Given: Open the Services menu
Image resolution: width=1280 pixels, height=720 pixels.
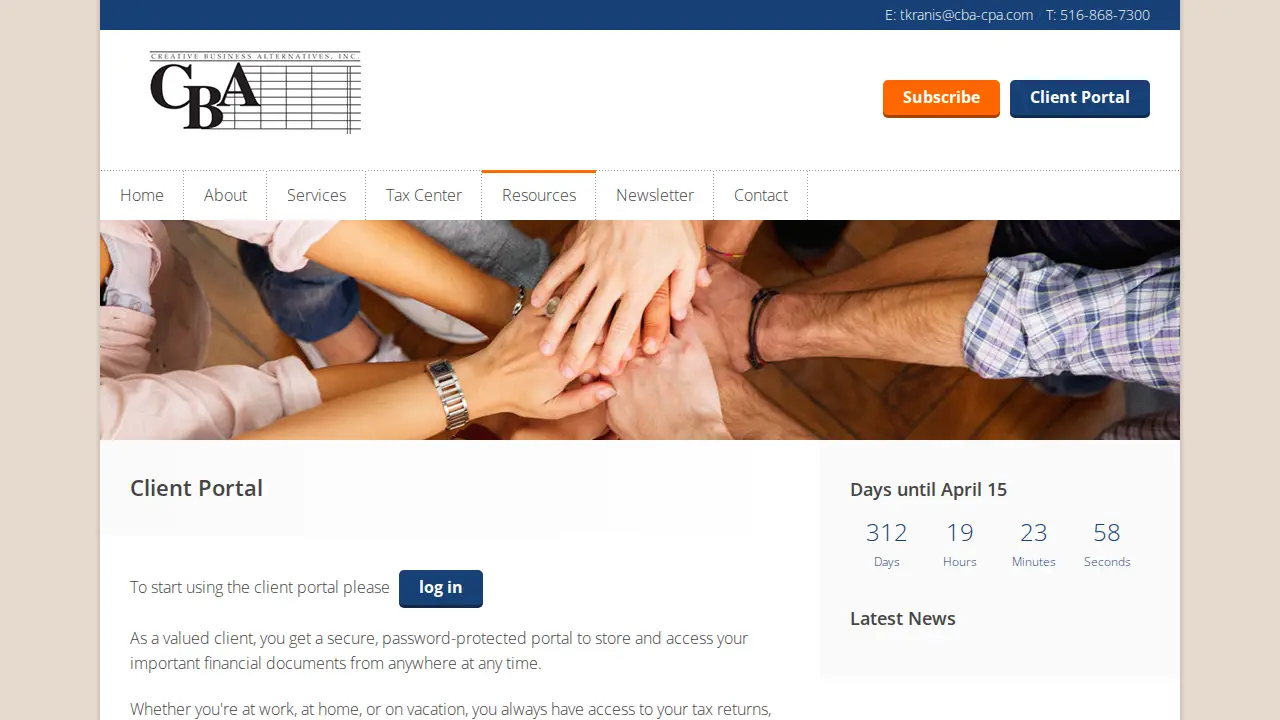Looking at the screenshot, I should 316,195.
